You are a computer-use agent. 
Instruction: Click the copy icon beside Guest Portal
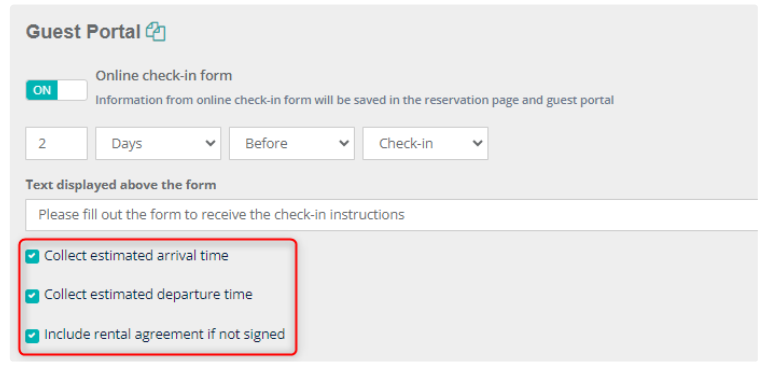[x=156, y=32]
